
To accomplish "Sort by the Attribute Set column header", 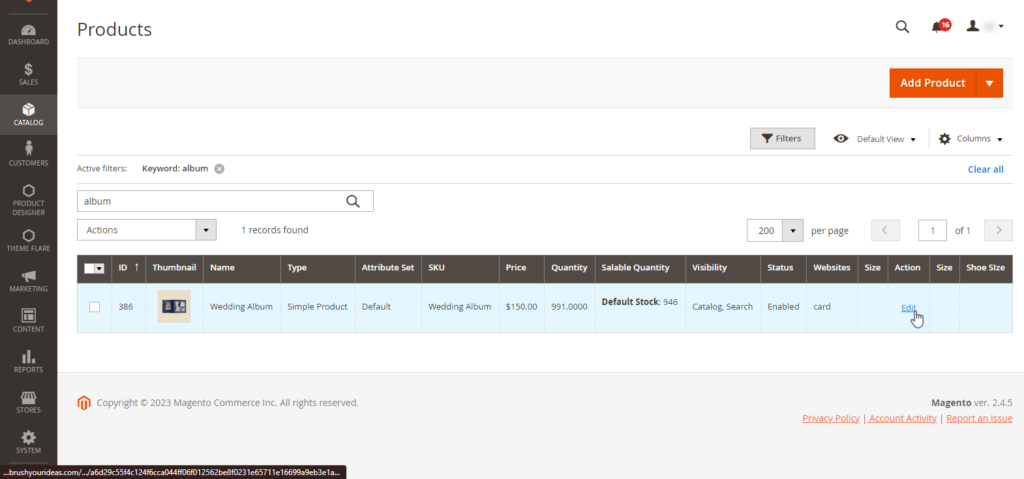I will 388,268.
